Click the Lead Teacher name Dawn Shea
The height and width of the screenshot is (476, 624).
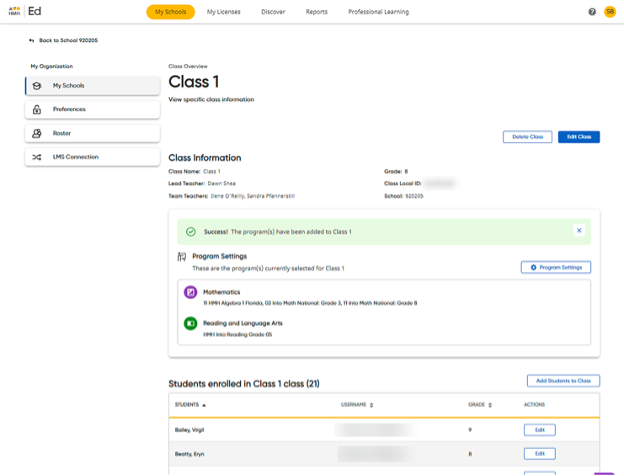[x=222, y=184]
